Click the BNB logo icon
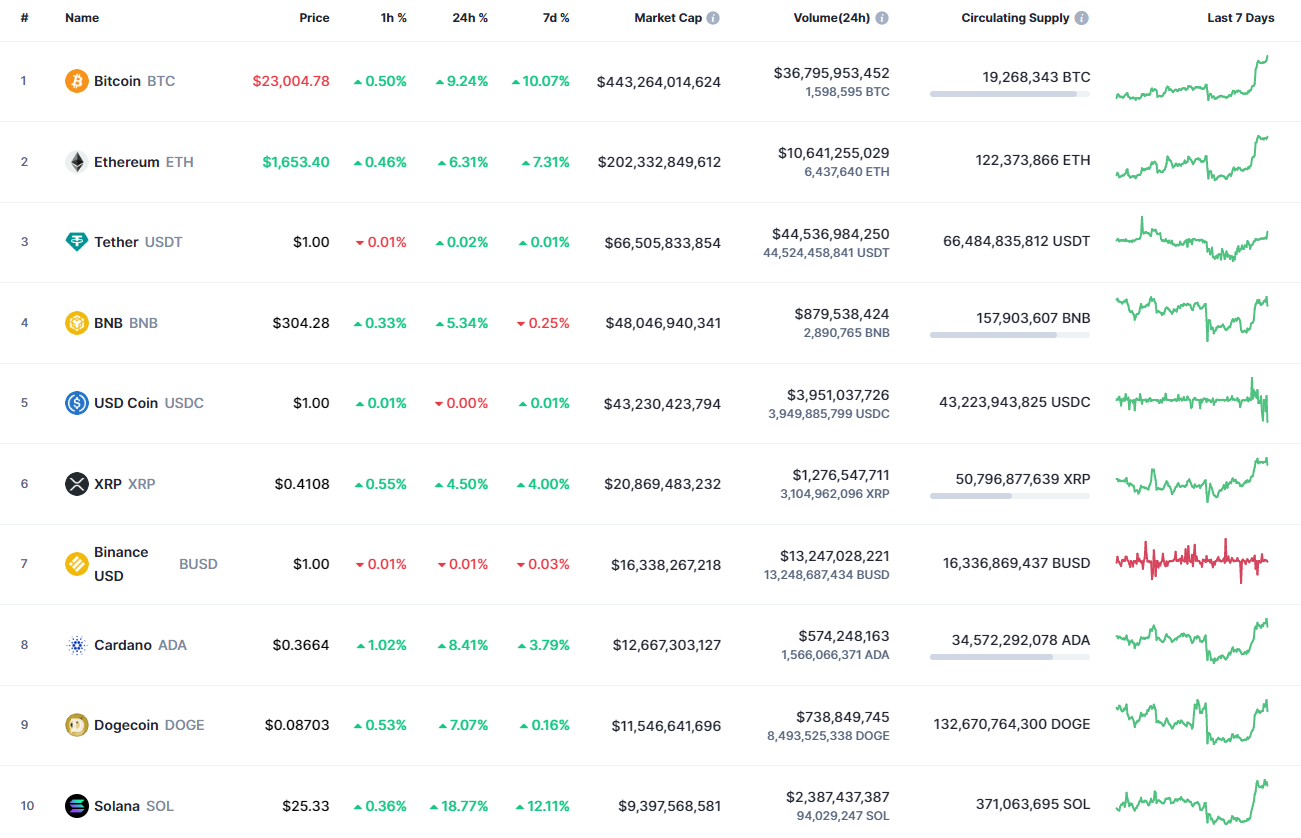This screenshot has height=838, width=1301. [x=75, y=322]
